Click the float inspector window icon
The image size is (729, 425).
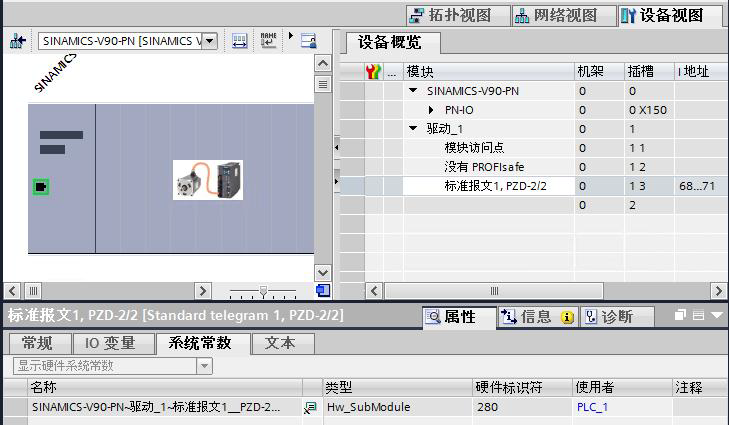coord(681,315)
